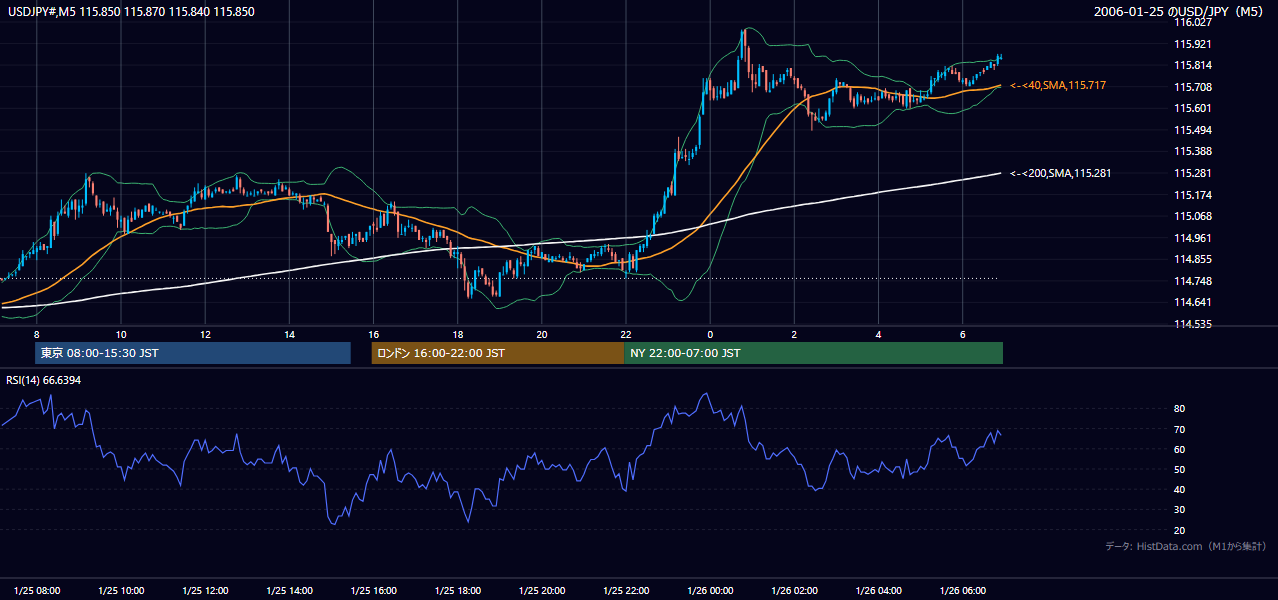Click the HistData.com data source credit
This screenshot has height=600, width=1278.
pos(1186,546)
